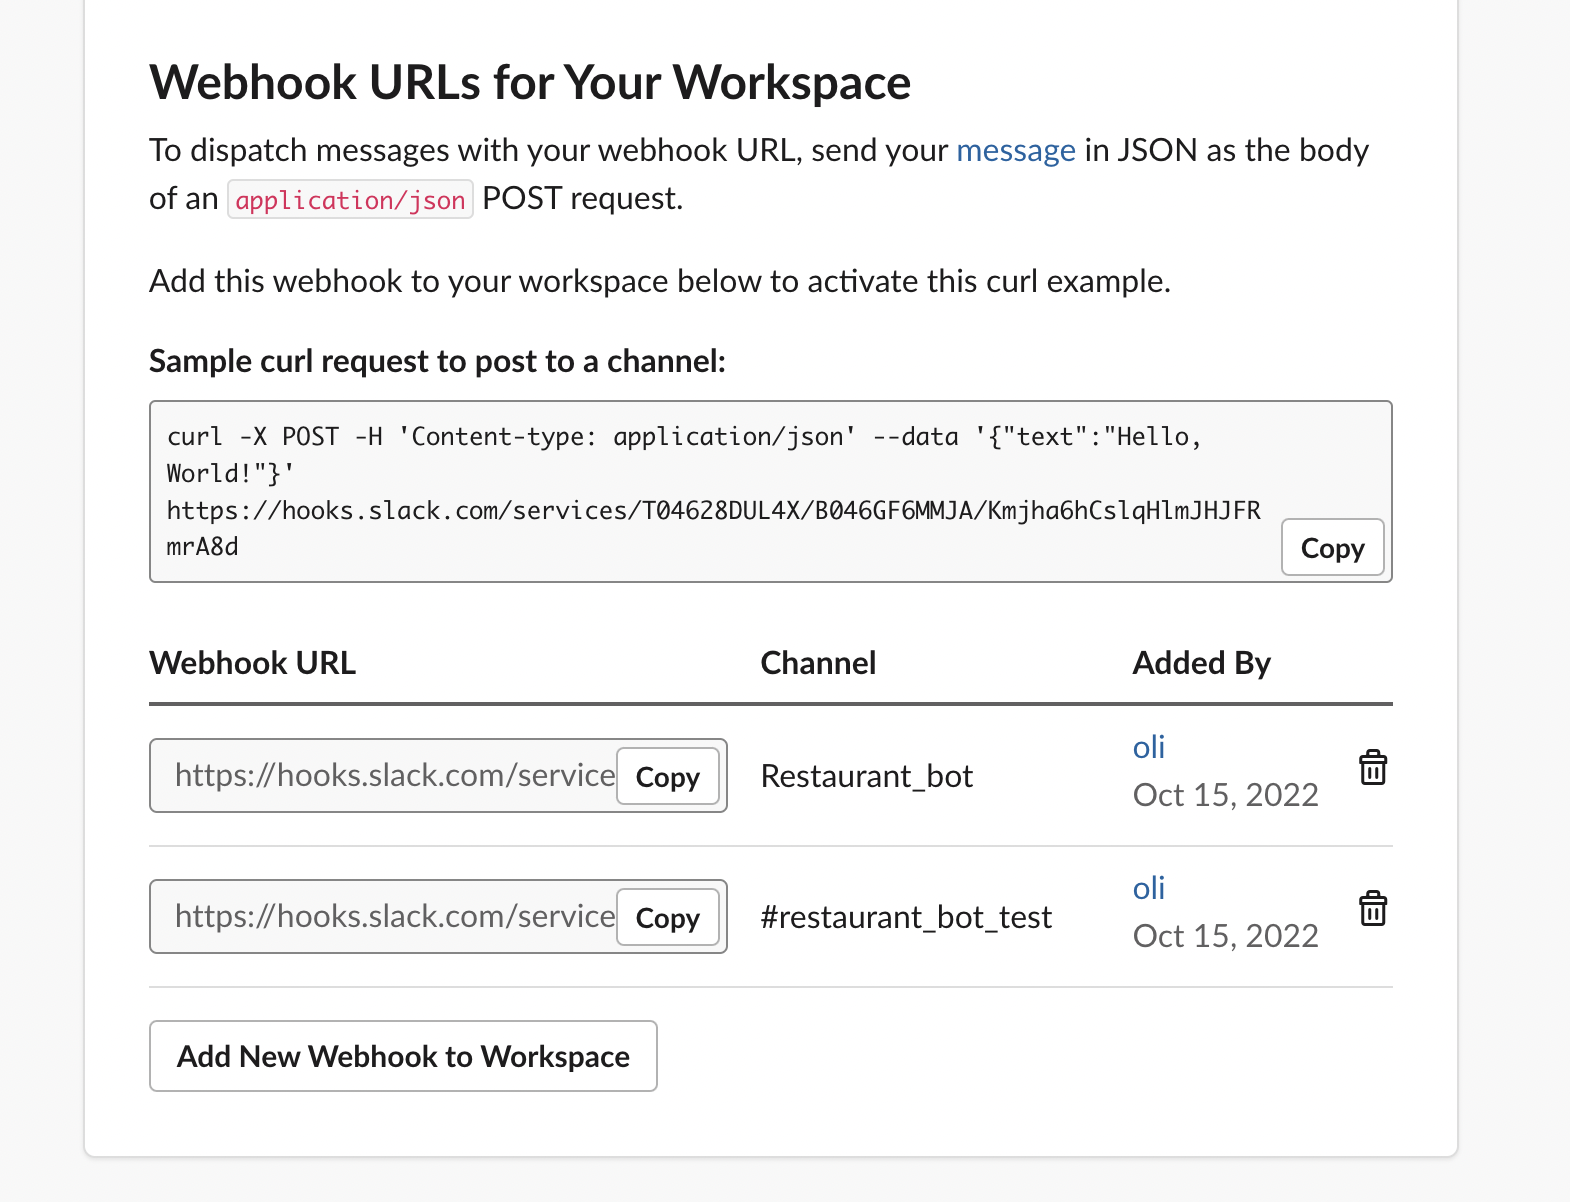Click Oct 15, 2022 in #restaurant_bot_test row
Viewport: 1570px width, 1202px height.
click(x=1225, y=936)
